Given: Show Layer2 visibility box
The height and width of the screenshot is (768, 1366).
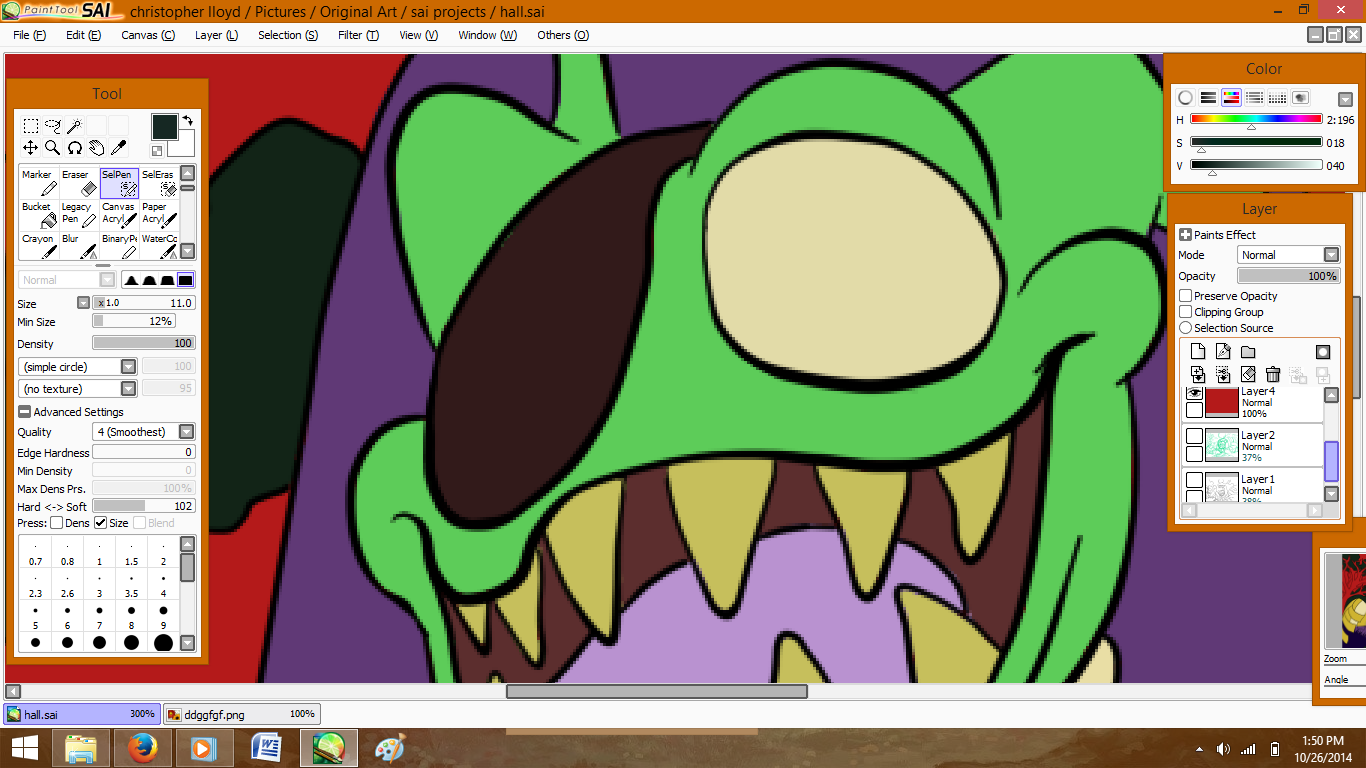Looking at the screenshot, I should (x=1194, y=437).
